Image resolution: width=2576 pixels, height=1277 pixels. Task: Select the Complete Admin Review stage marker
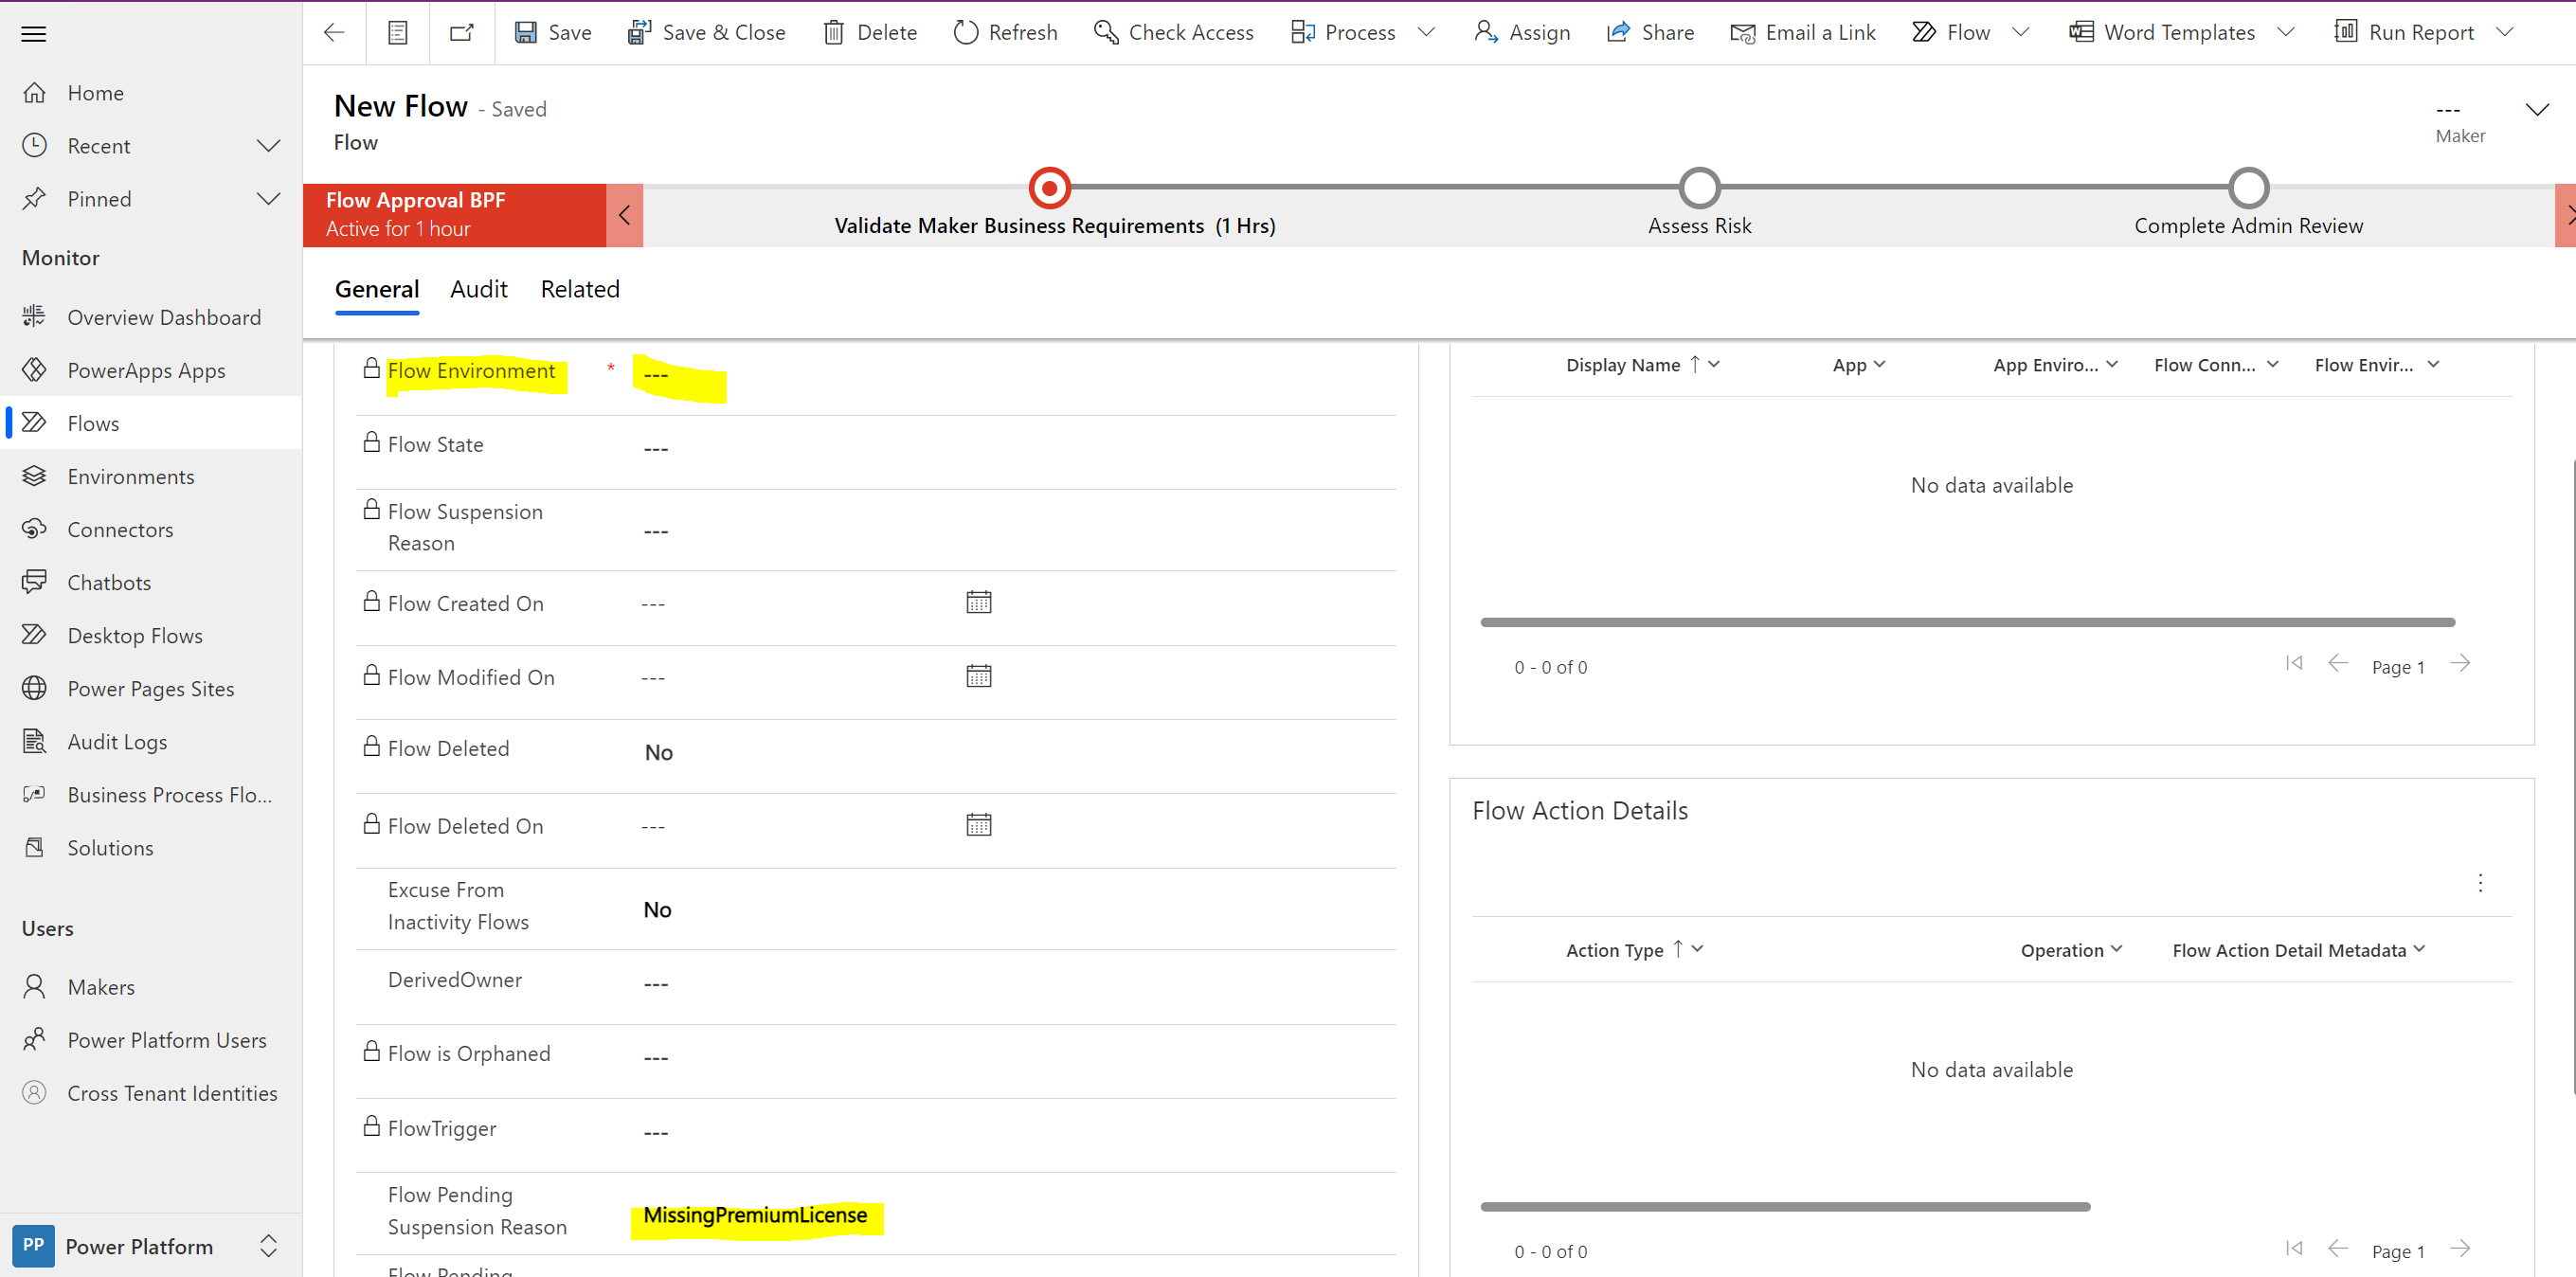pos(2248,186)
